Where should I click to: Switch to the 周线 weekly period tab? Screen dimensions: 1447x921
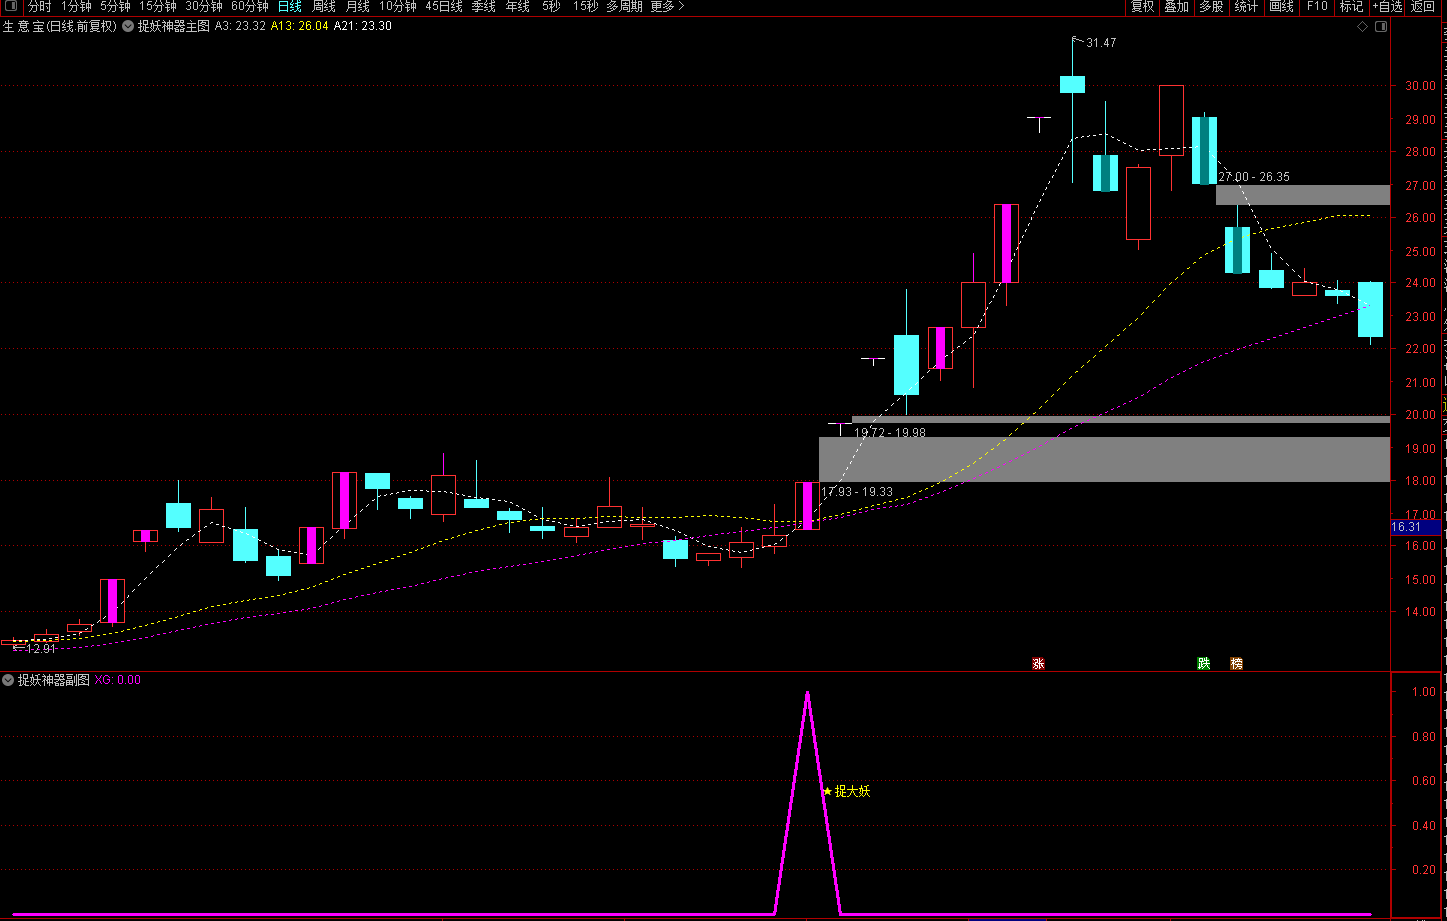(x=323, y=7)
